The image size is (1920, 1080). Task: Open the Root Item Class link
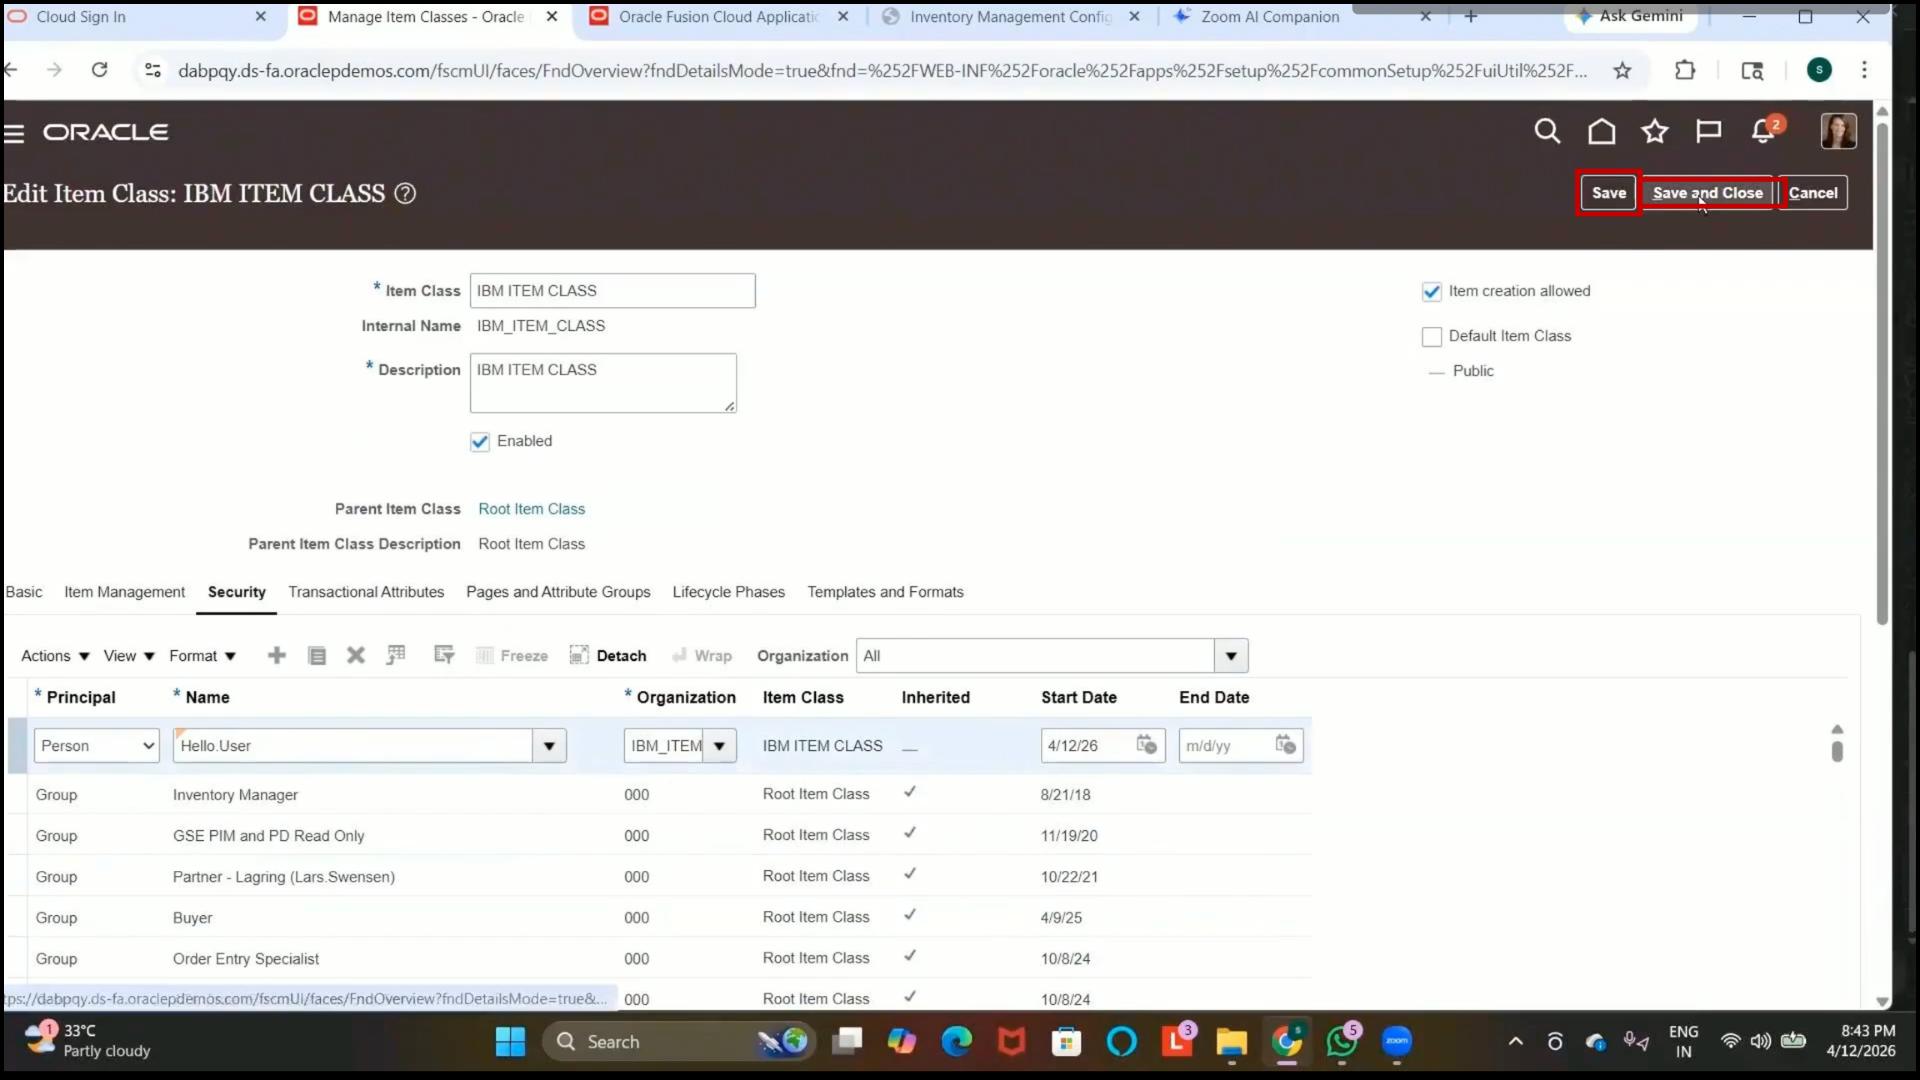pos(531,509)
